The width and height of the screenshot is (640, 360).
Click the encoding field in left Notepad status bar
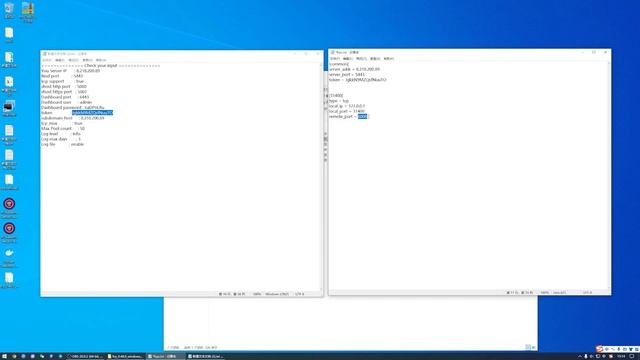(300, 294)
